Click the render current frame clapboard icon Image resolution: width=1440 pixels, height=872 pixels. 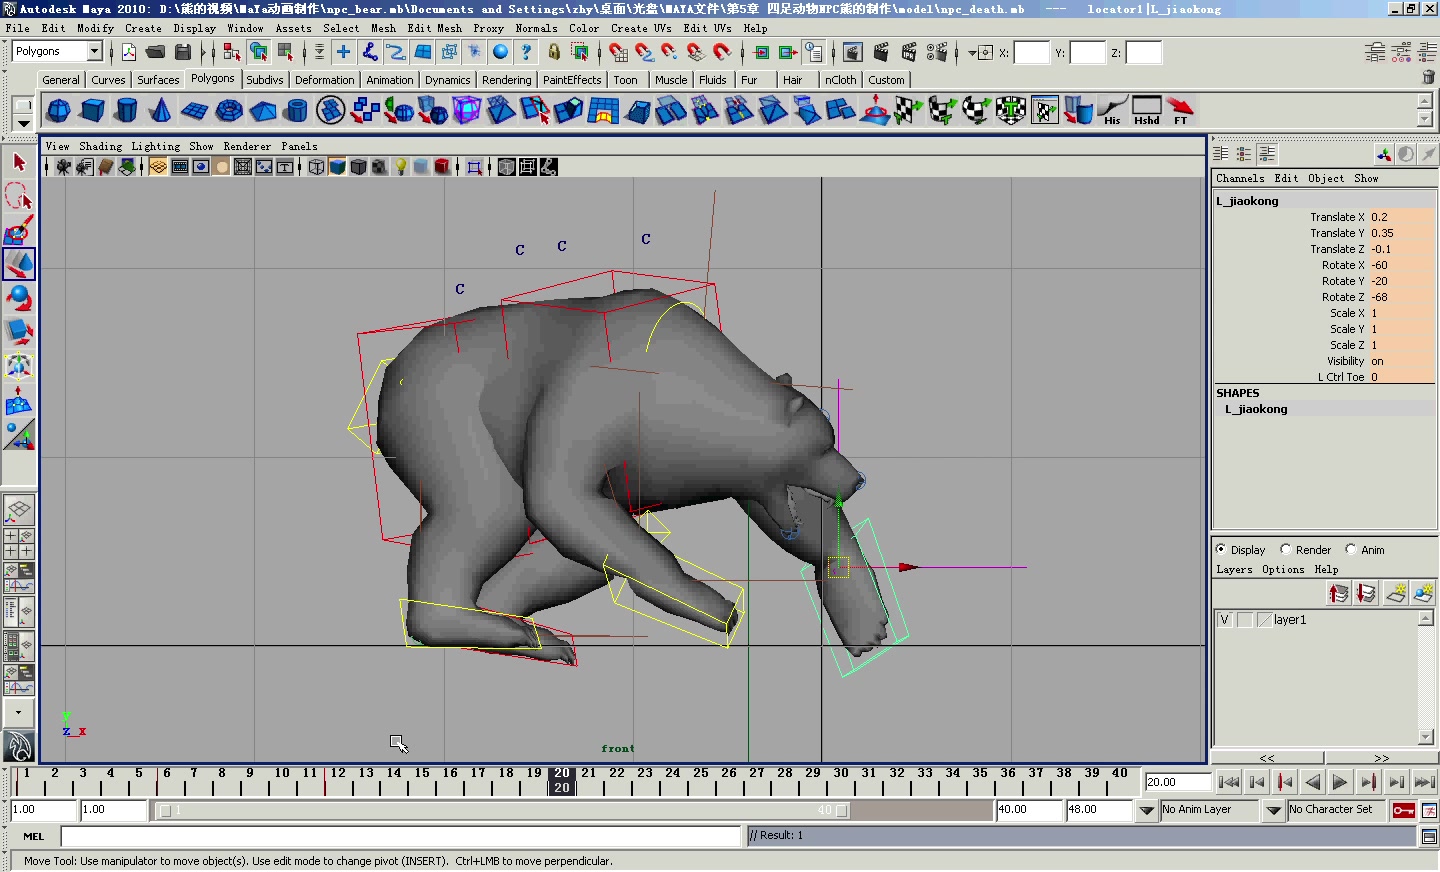881,52
